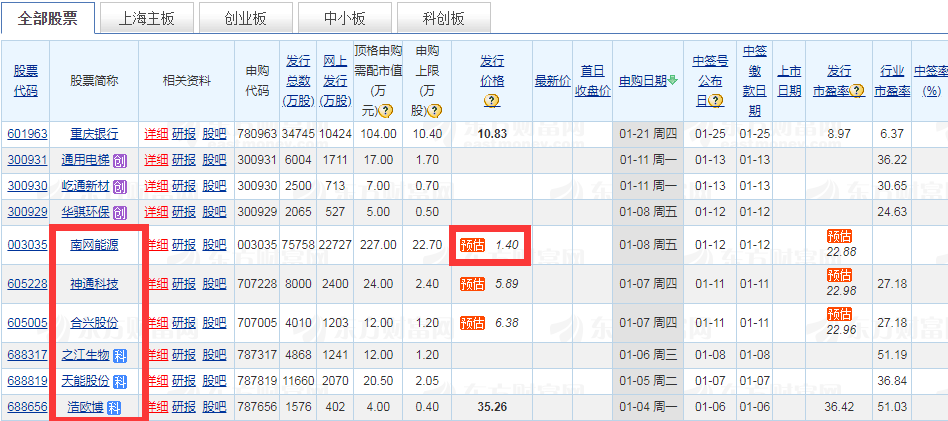This screenshot has width=948, height=421.
Task: Switch to 全部股票 tab
Action: pos(48,19)
